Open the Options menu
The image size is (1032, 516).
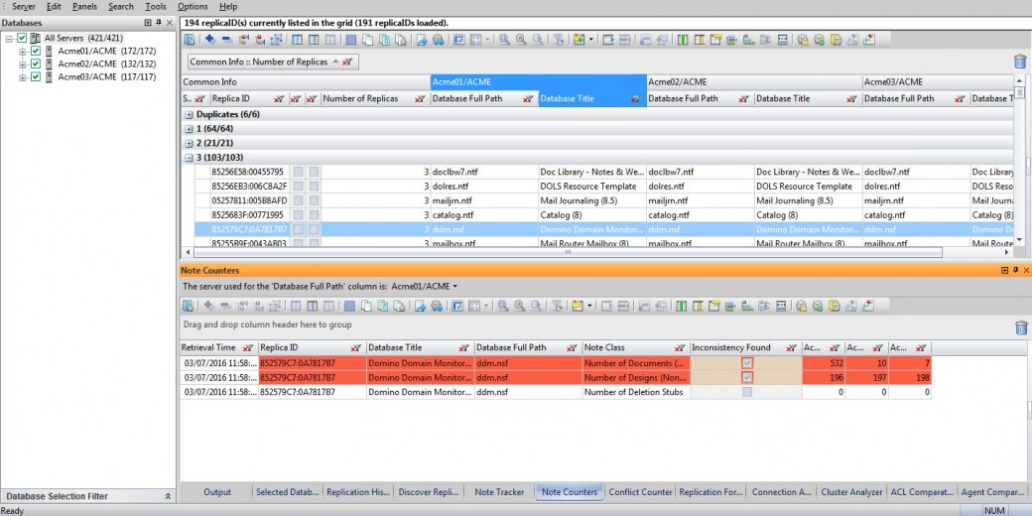click(192, 7)
